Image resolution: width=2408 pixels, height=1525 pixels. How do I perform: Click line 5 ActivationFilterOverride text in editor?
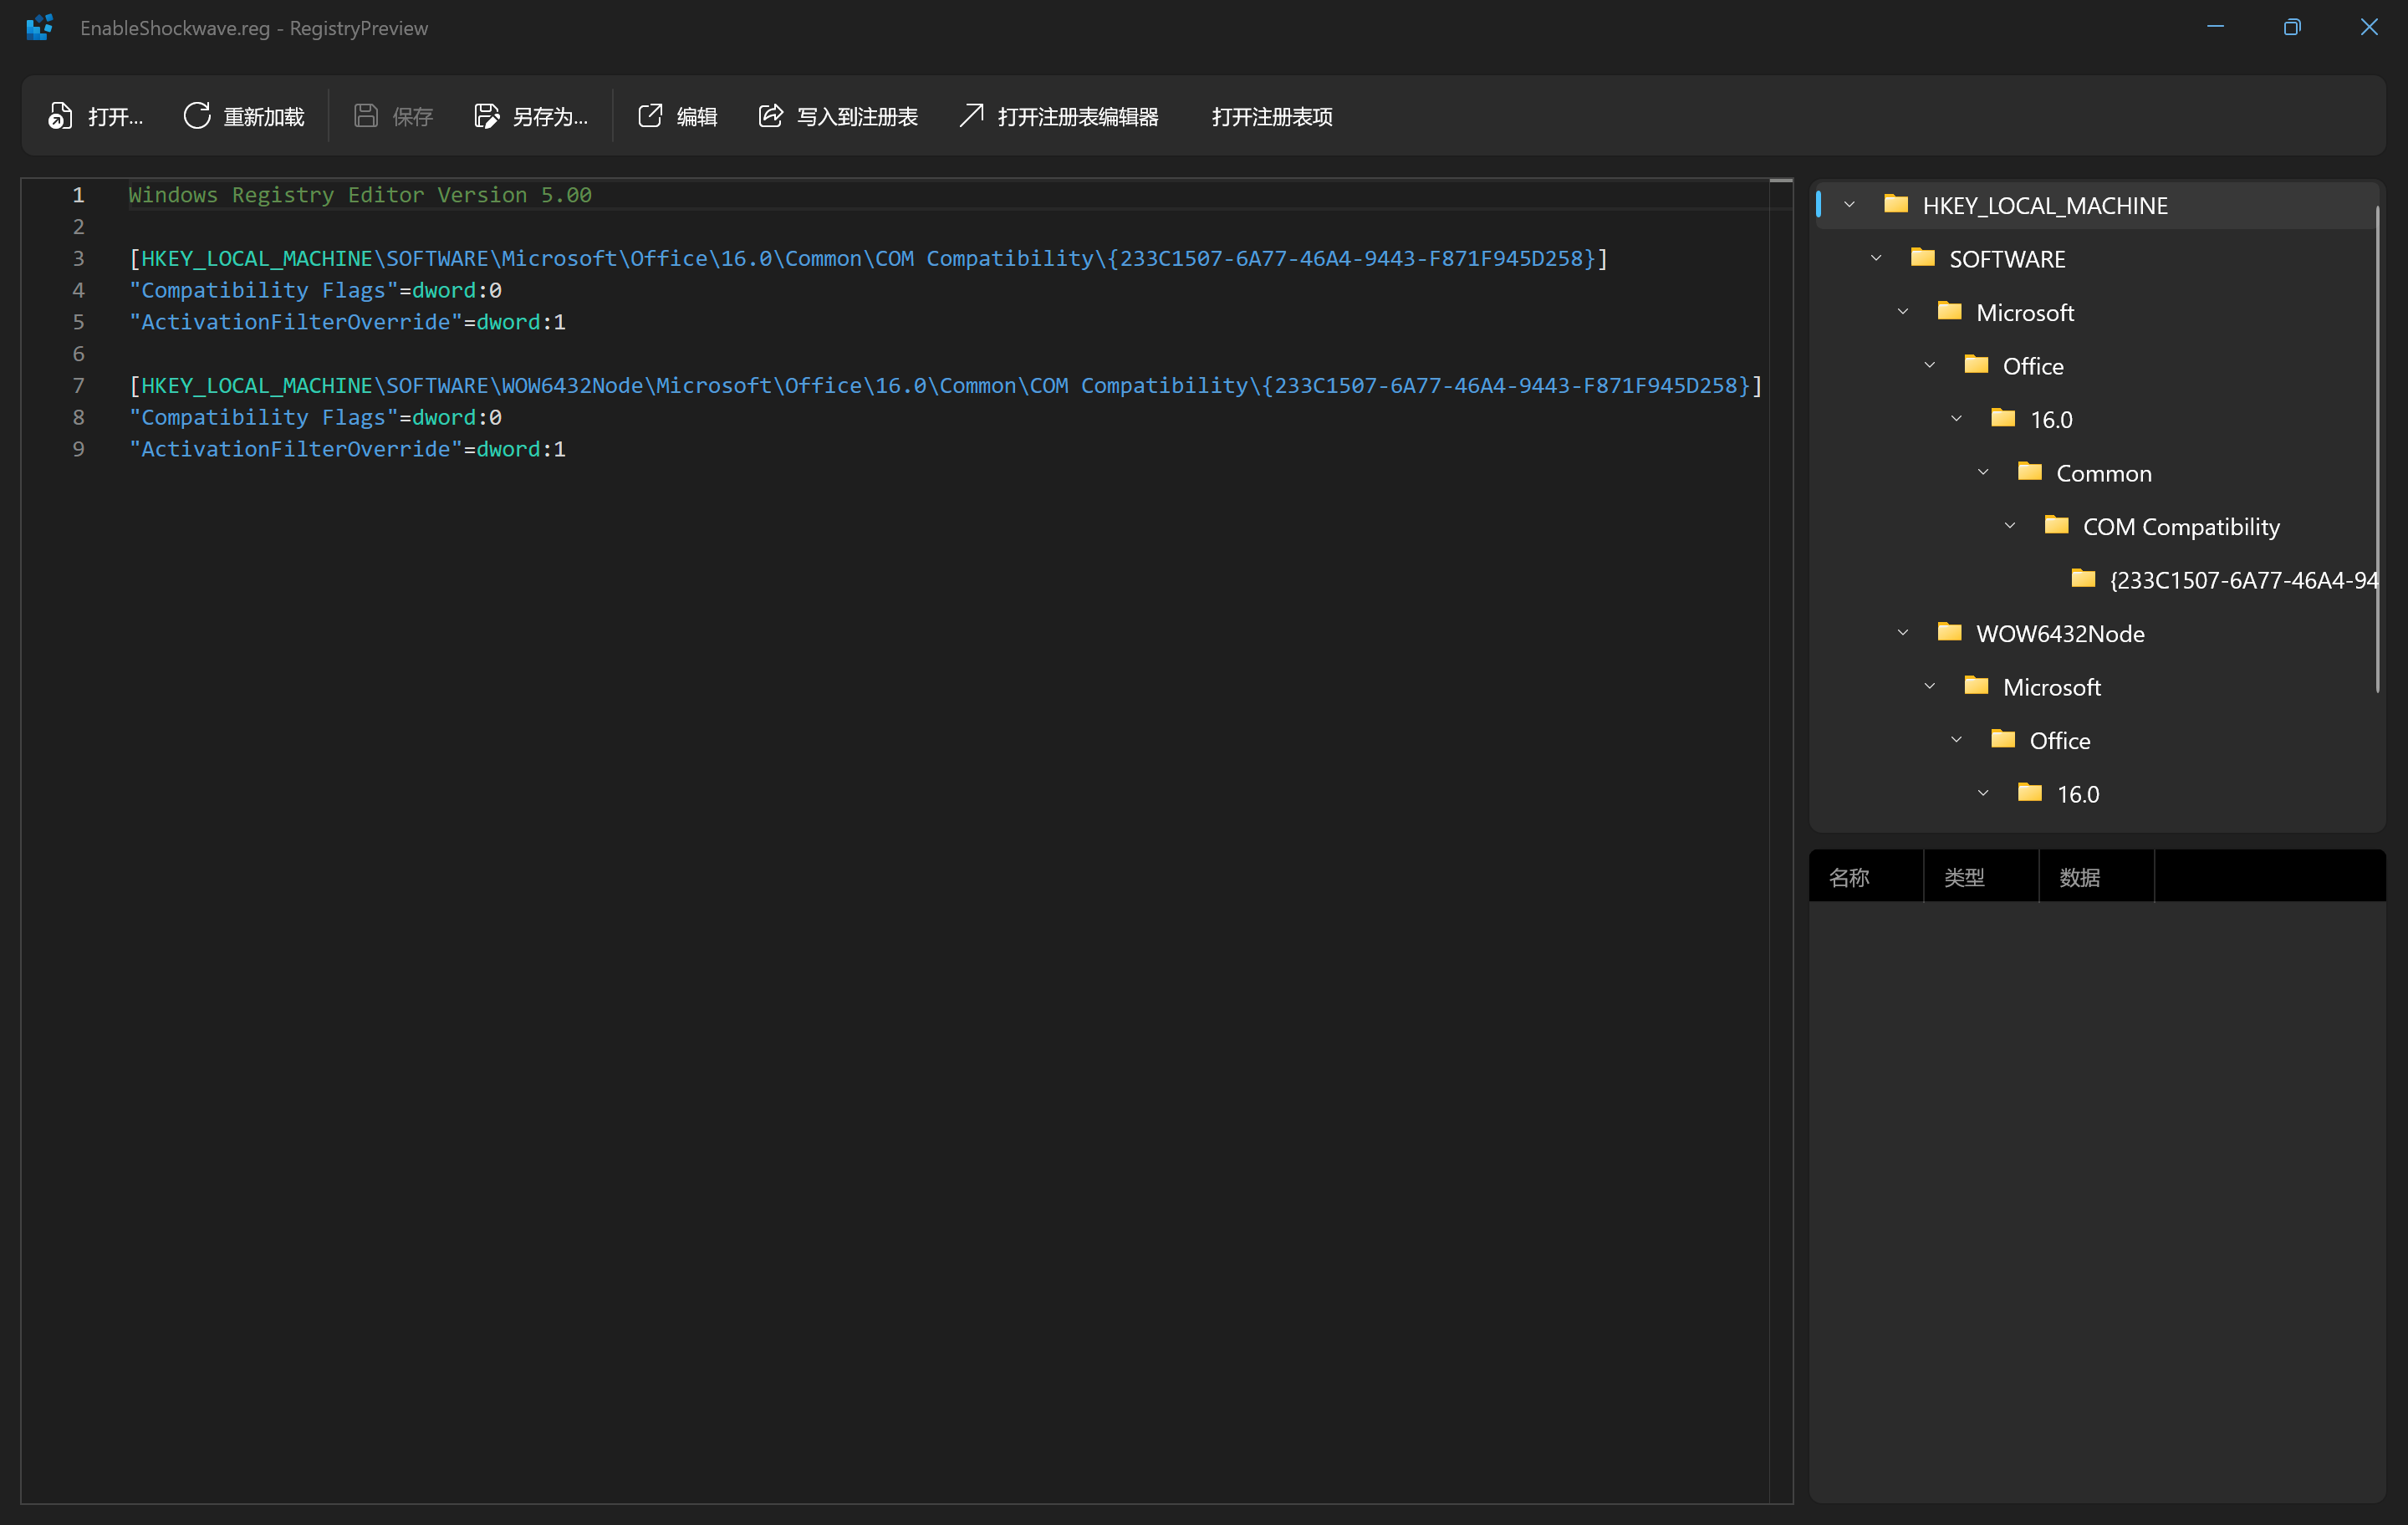coord(296,322)
